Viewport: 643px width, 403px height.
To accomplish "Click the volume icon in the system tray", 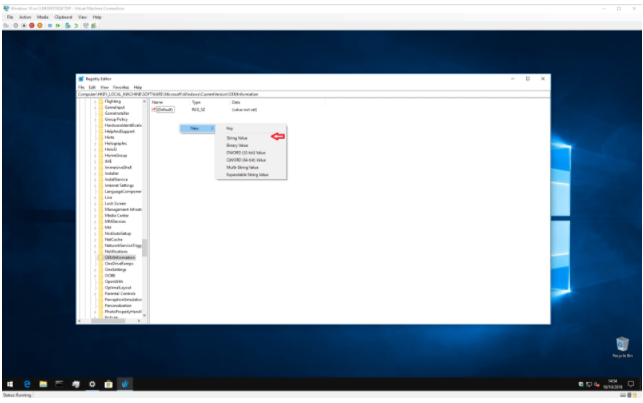I will (x=597, y=384).
